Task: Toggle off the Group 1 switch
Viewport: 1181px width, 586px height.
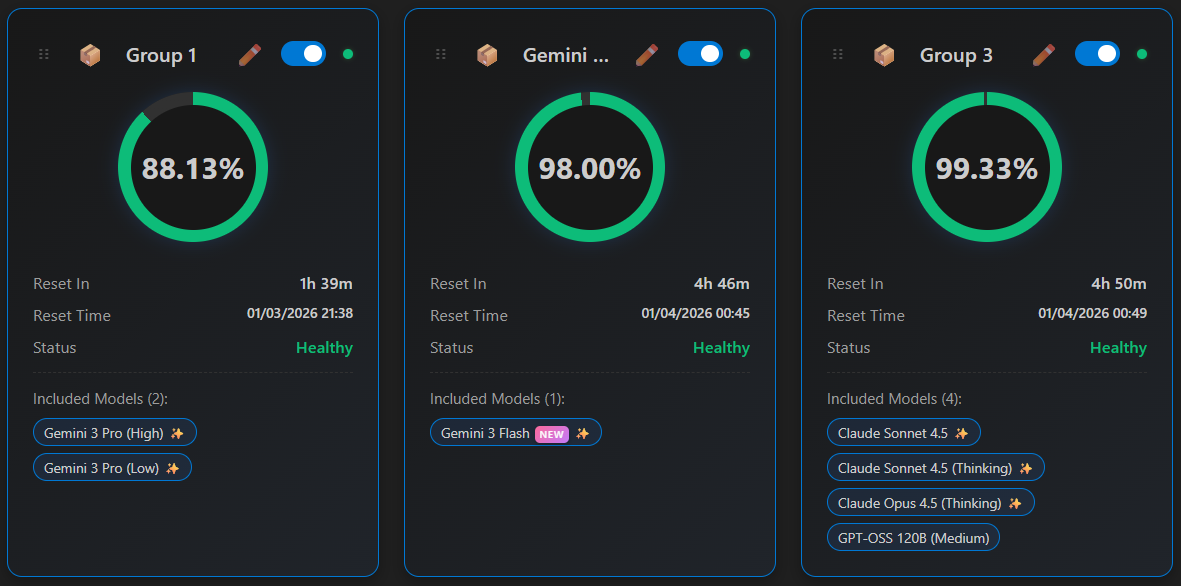Action: click(304, 53)
